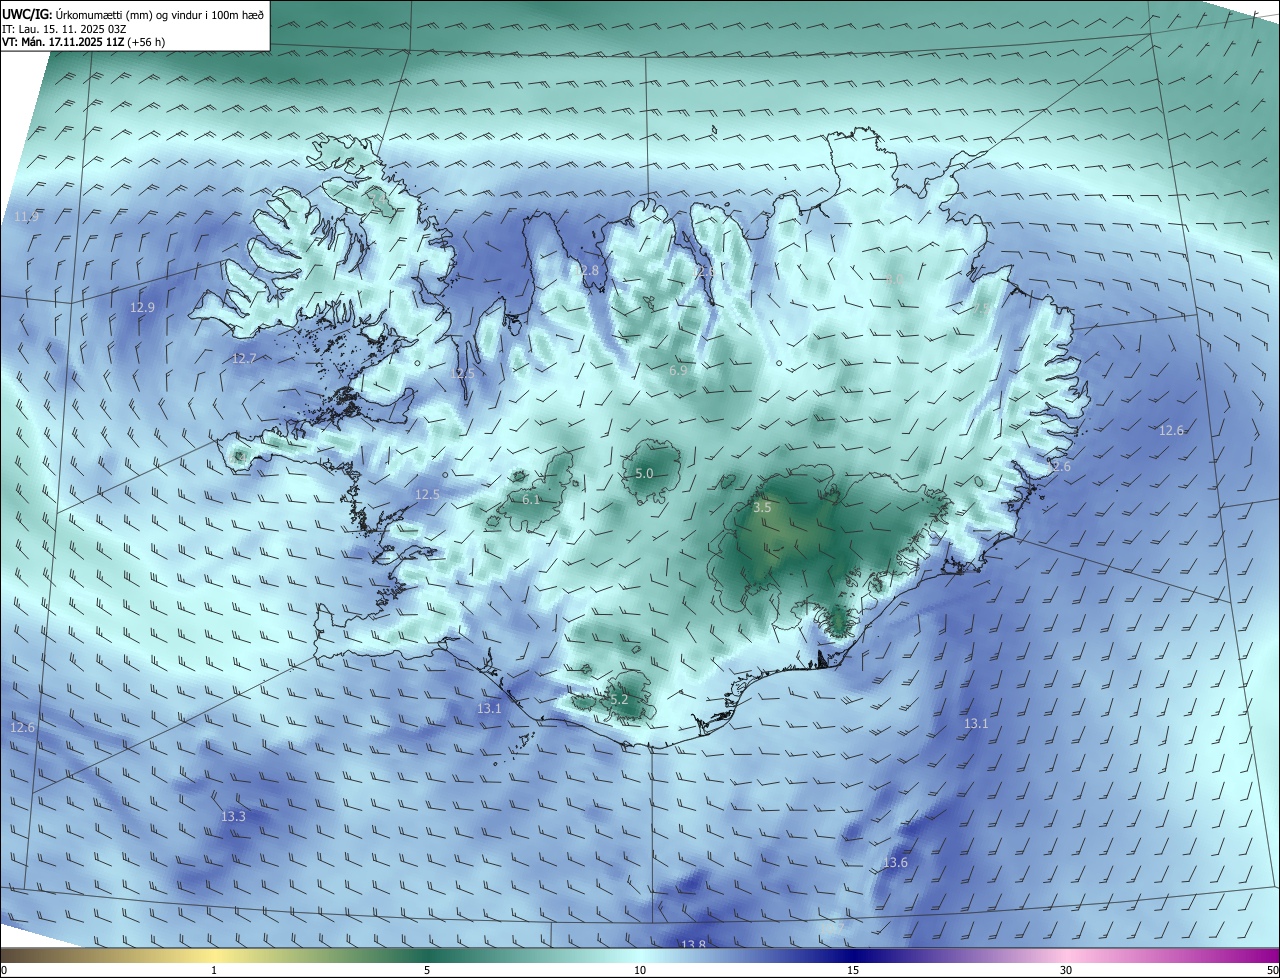Click the 12.7 value label
1280x978 pixels.
pos(244,358)
